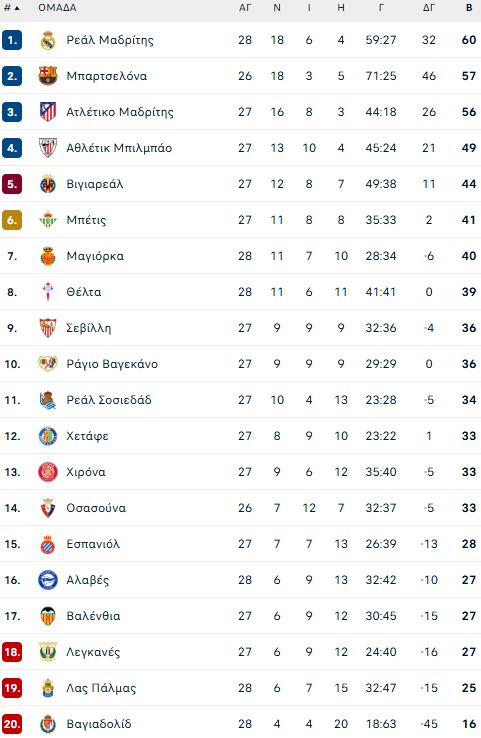This screenshot has height=738, width=481.
Task: Click the Athletic Bilbao crest icon
Action: 48,148
